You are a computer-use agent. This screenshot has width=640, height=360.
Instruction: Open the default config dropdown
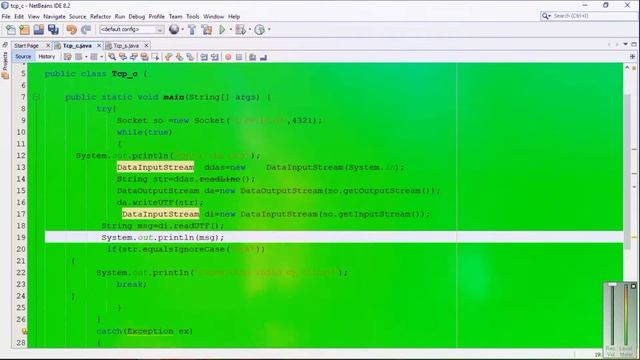[131, 29]
